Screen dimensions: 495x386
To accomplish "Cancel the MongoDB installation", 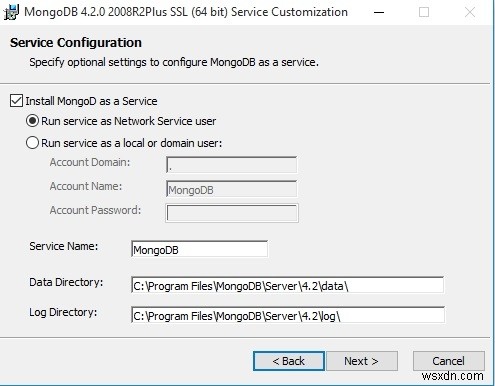I will pos(449,361).
